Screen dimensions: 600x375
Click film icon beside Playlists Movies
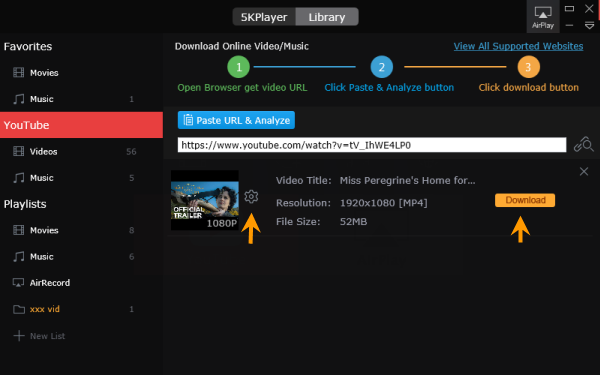[18, 230]
